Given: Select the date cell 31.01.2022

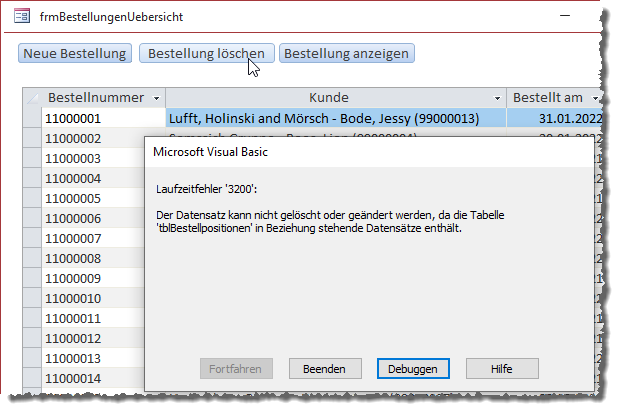Looking at the screenshot, I should click(x=554, y=118).
